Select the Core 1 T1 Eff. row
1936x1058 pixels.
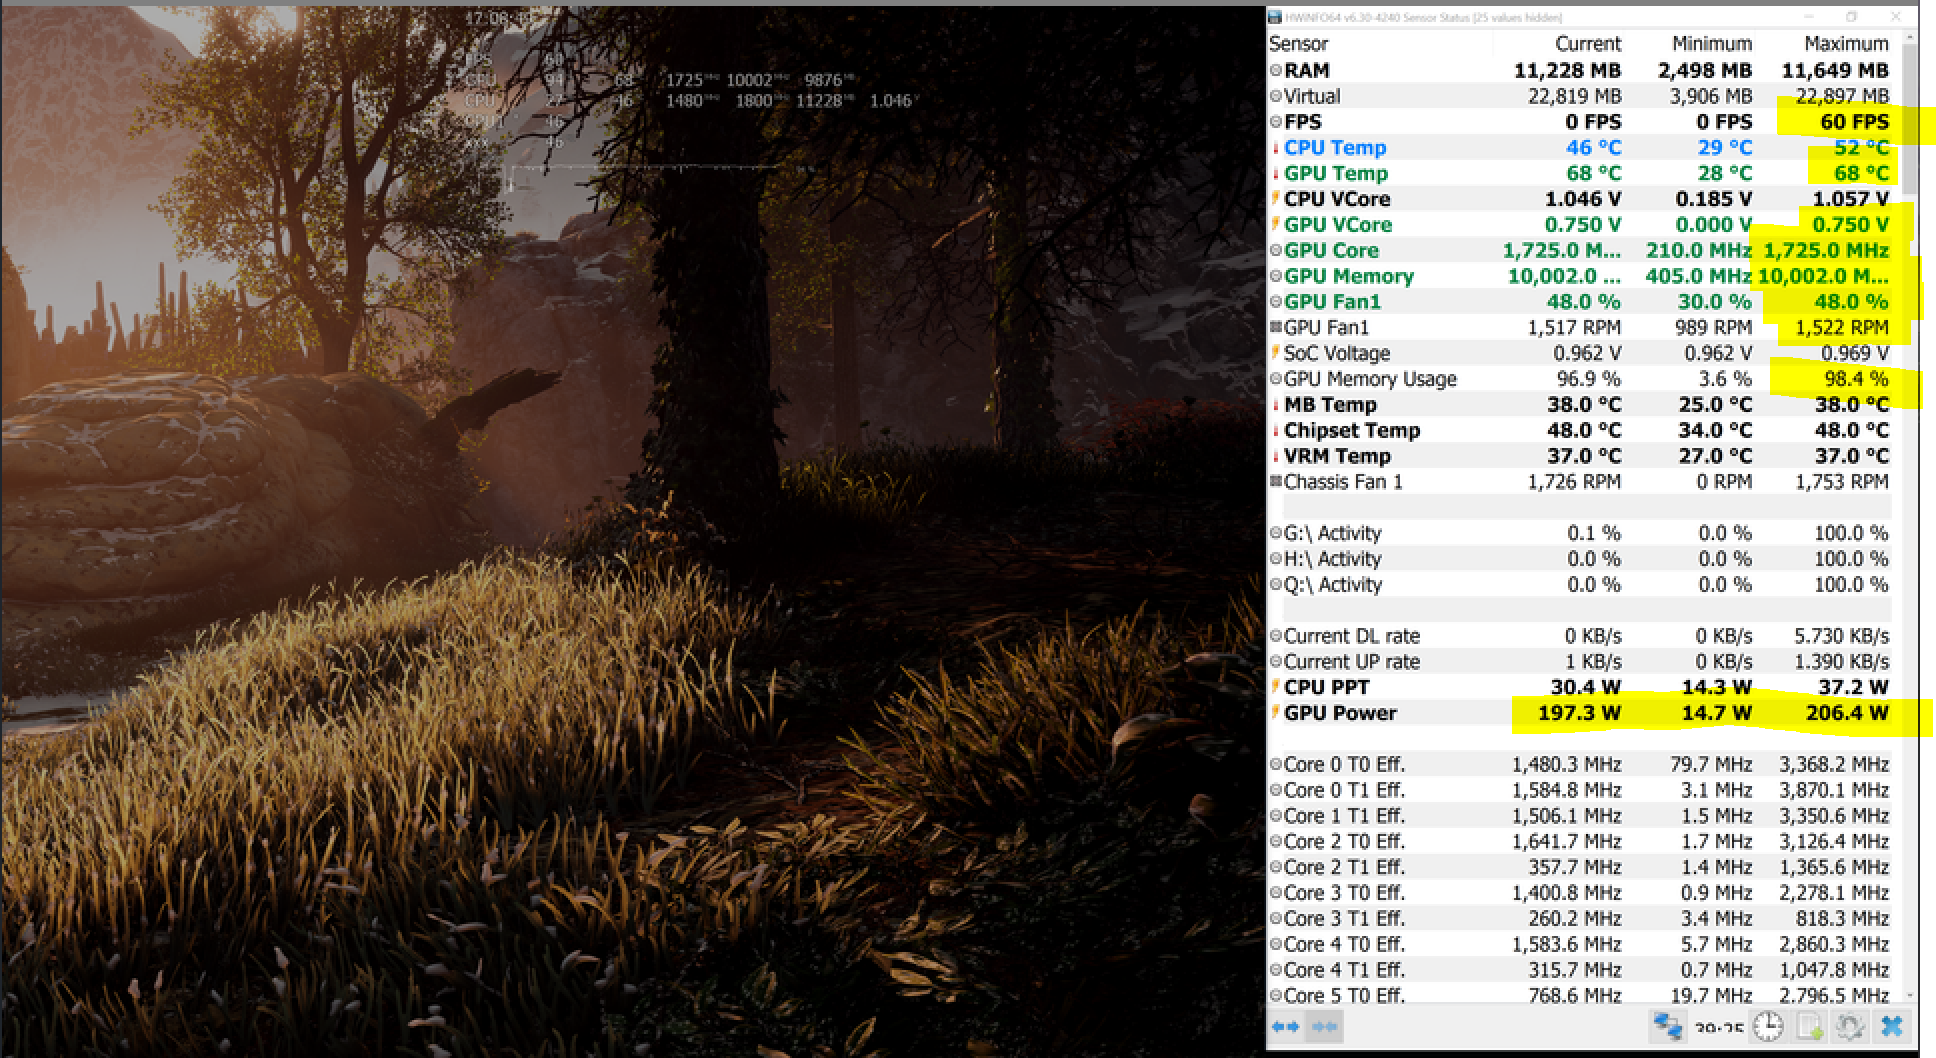[1580, 816]
